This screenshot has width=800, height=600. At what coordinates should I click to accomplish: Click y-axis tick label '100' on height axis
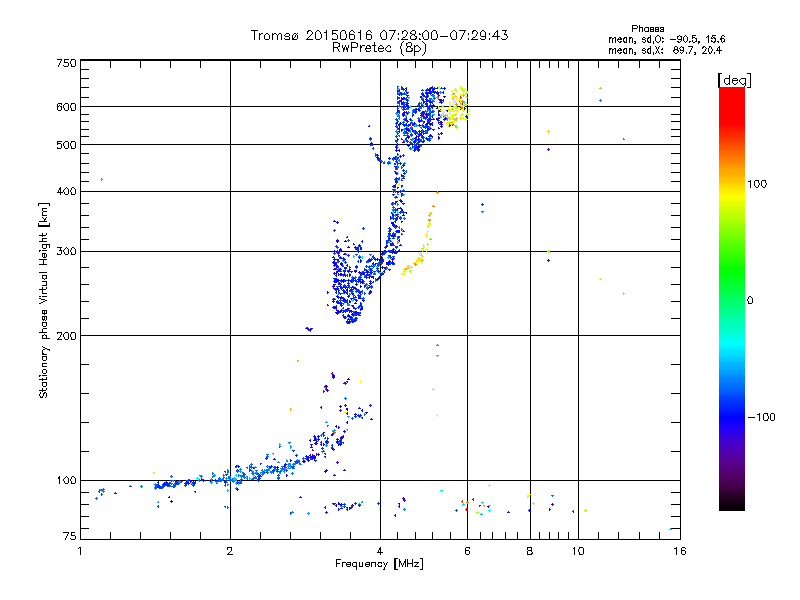tap(66, 480)
